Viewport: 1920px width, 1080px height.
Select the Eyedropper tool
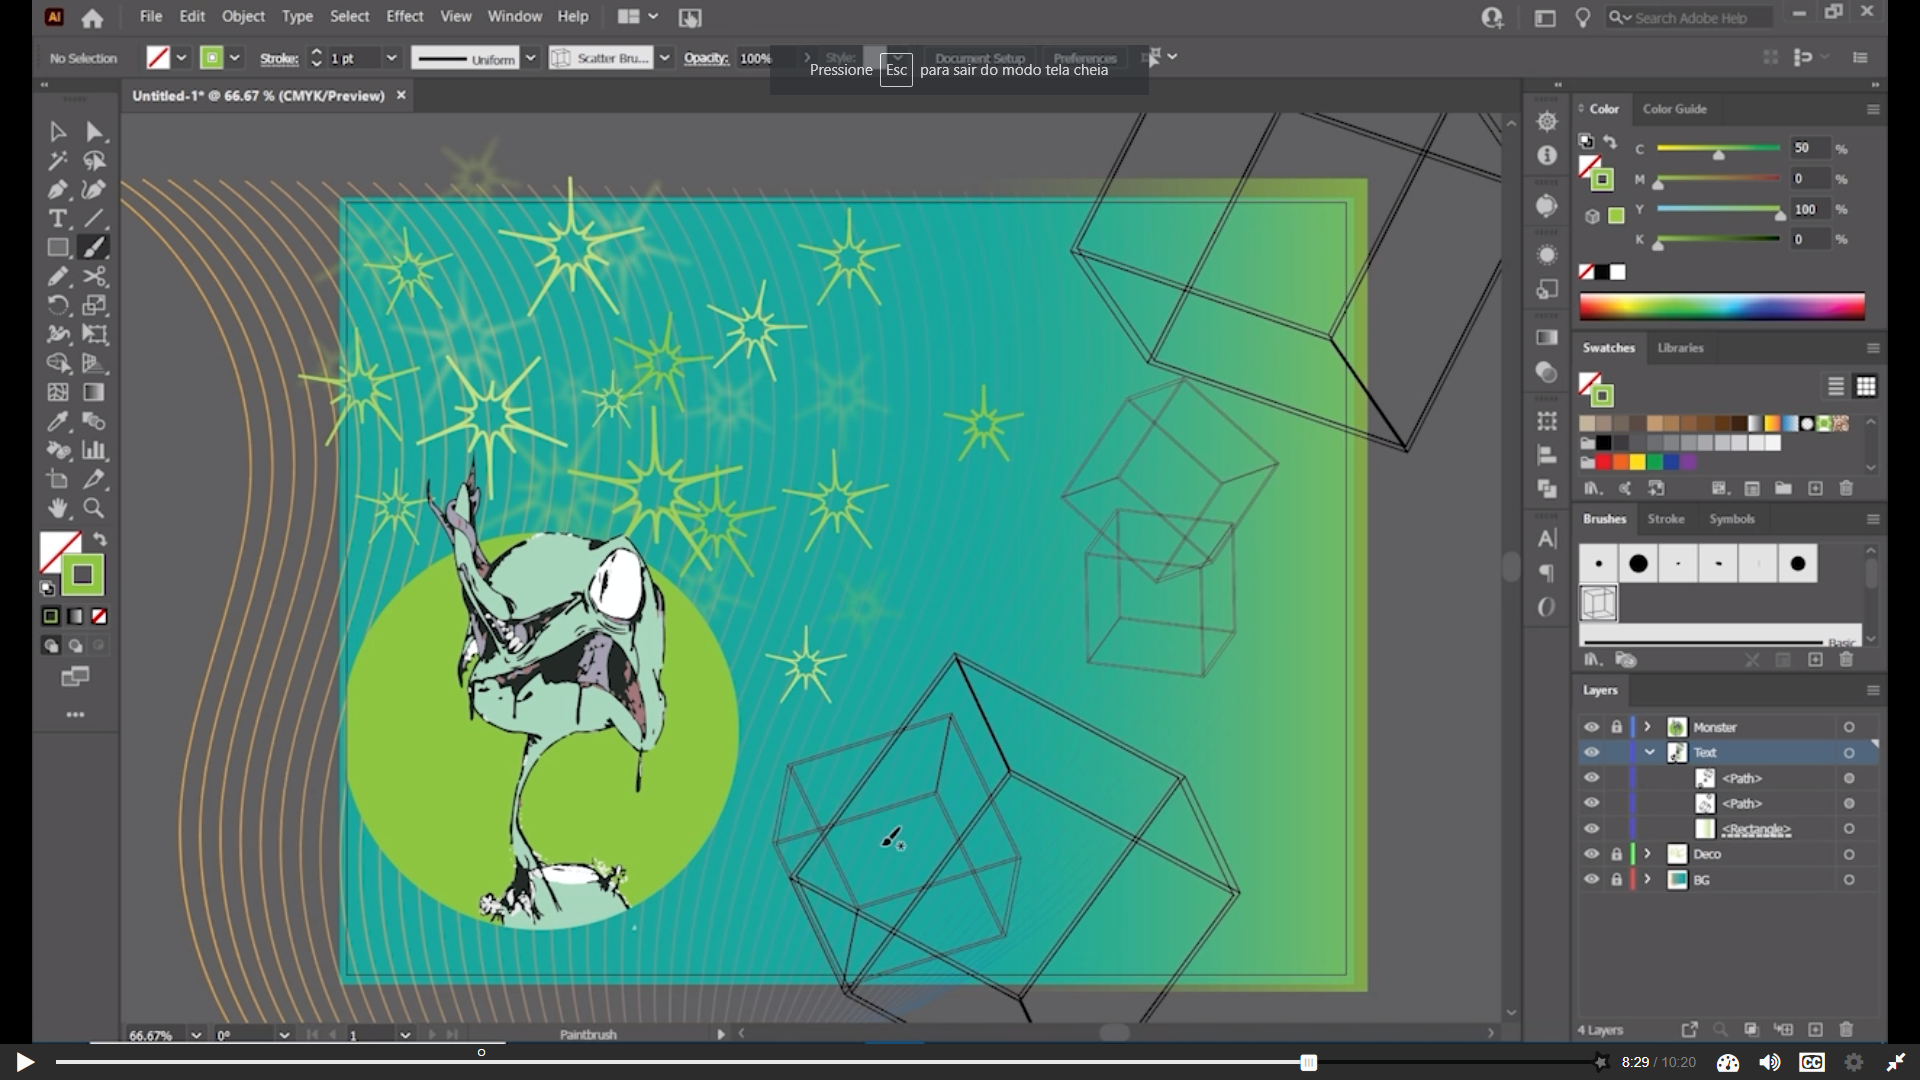[58, 421]
